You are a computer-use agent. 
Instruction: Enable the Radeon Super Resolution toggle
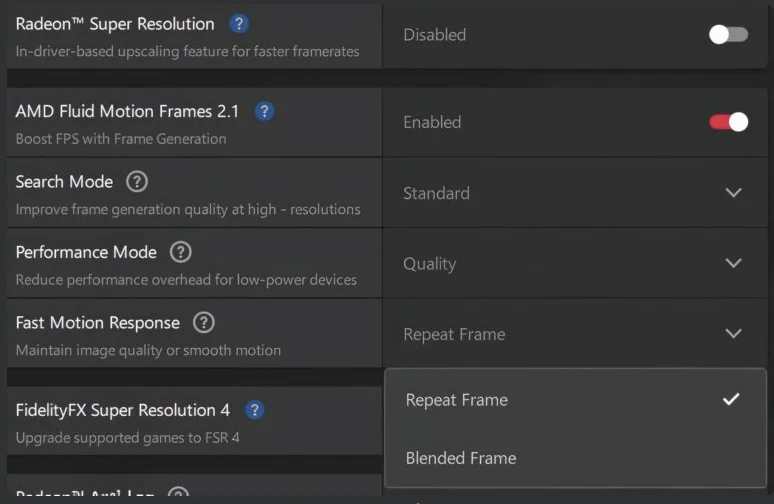[728, 34]
